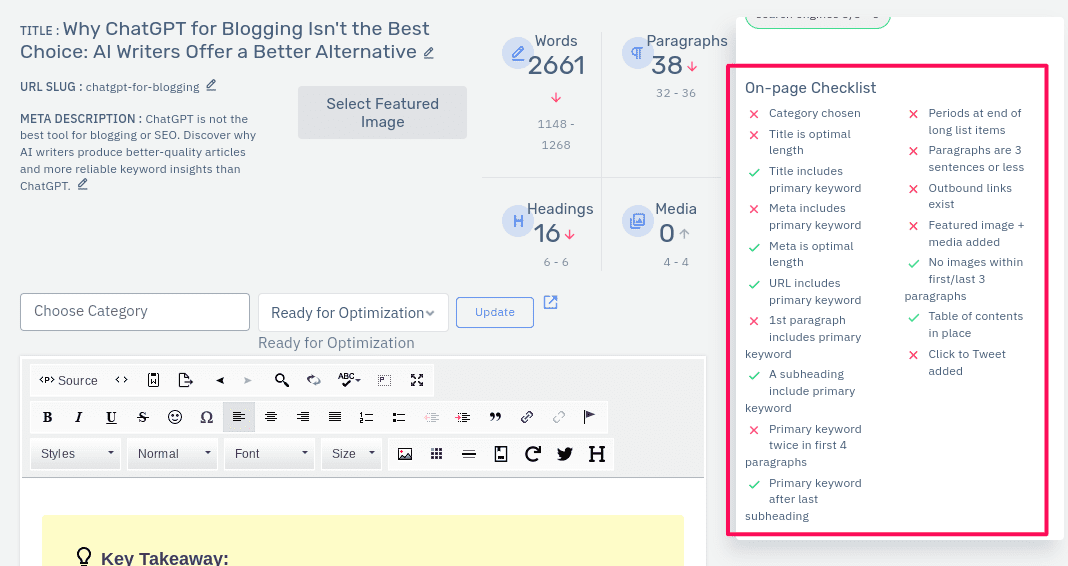Insert a numbered list

click(x=366, y=417)
